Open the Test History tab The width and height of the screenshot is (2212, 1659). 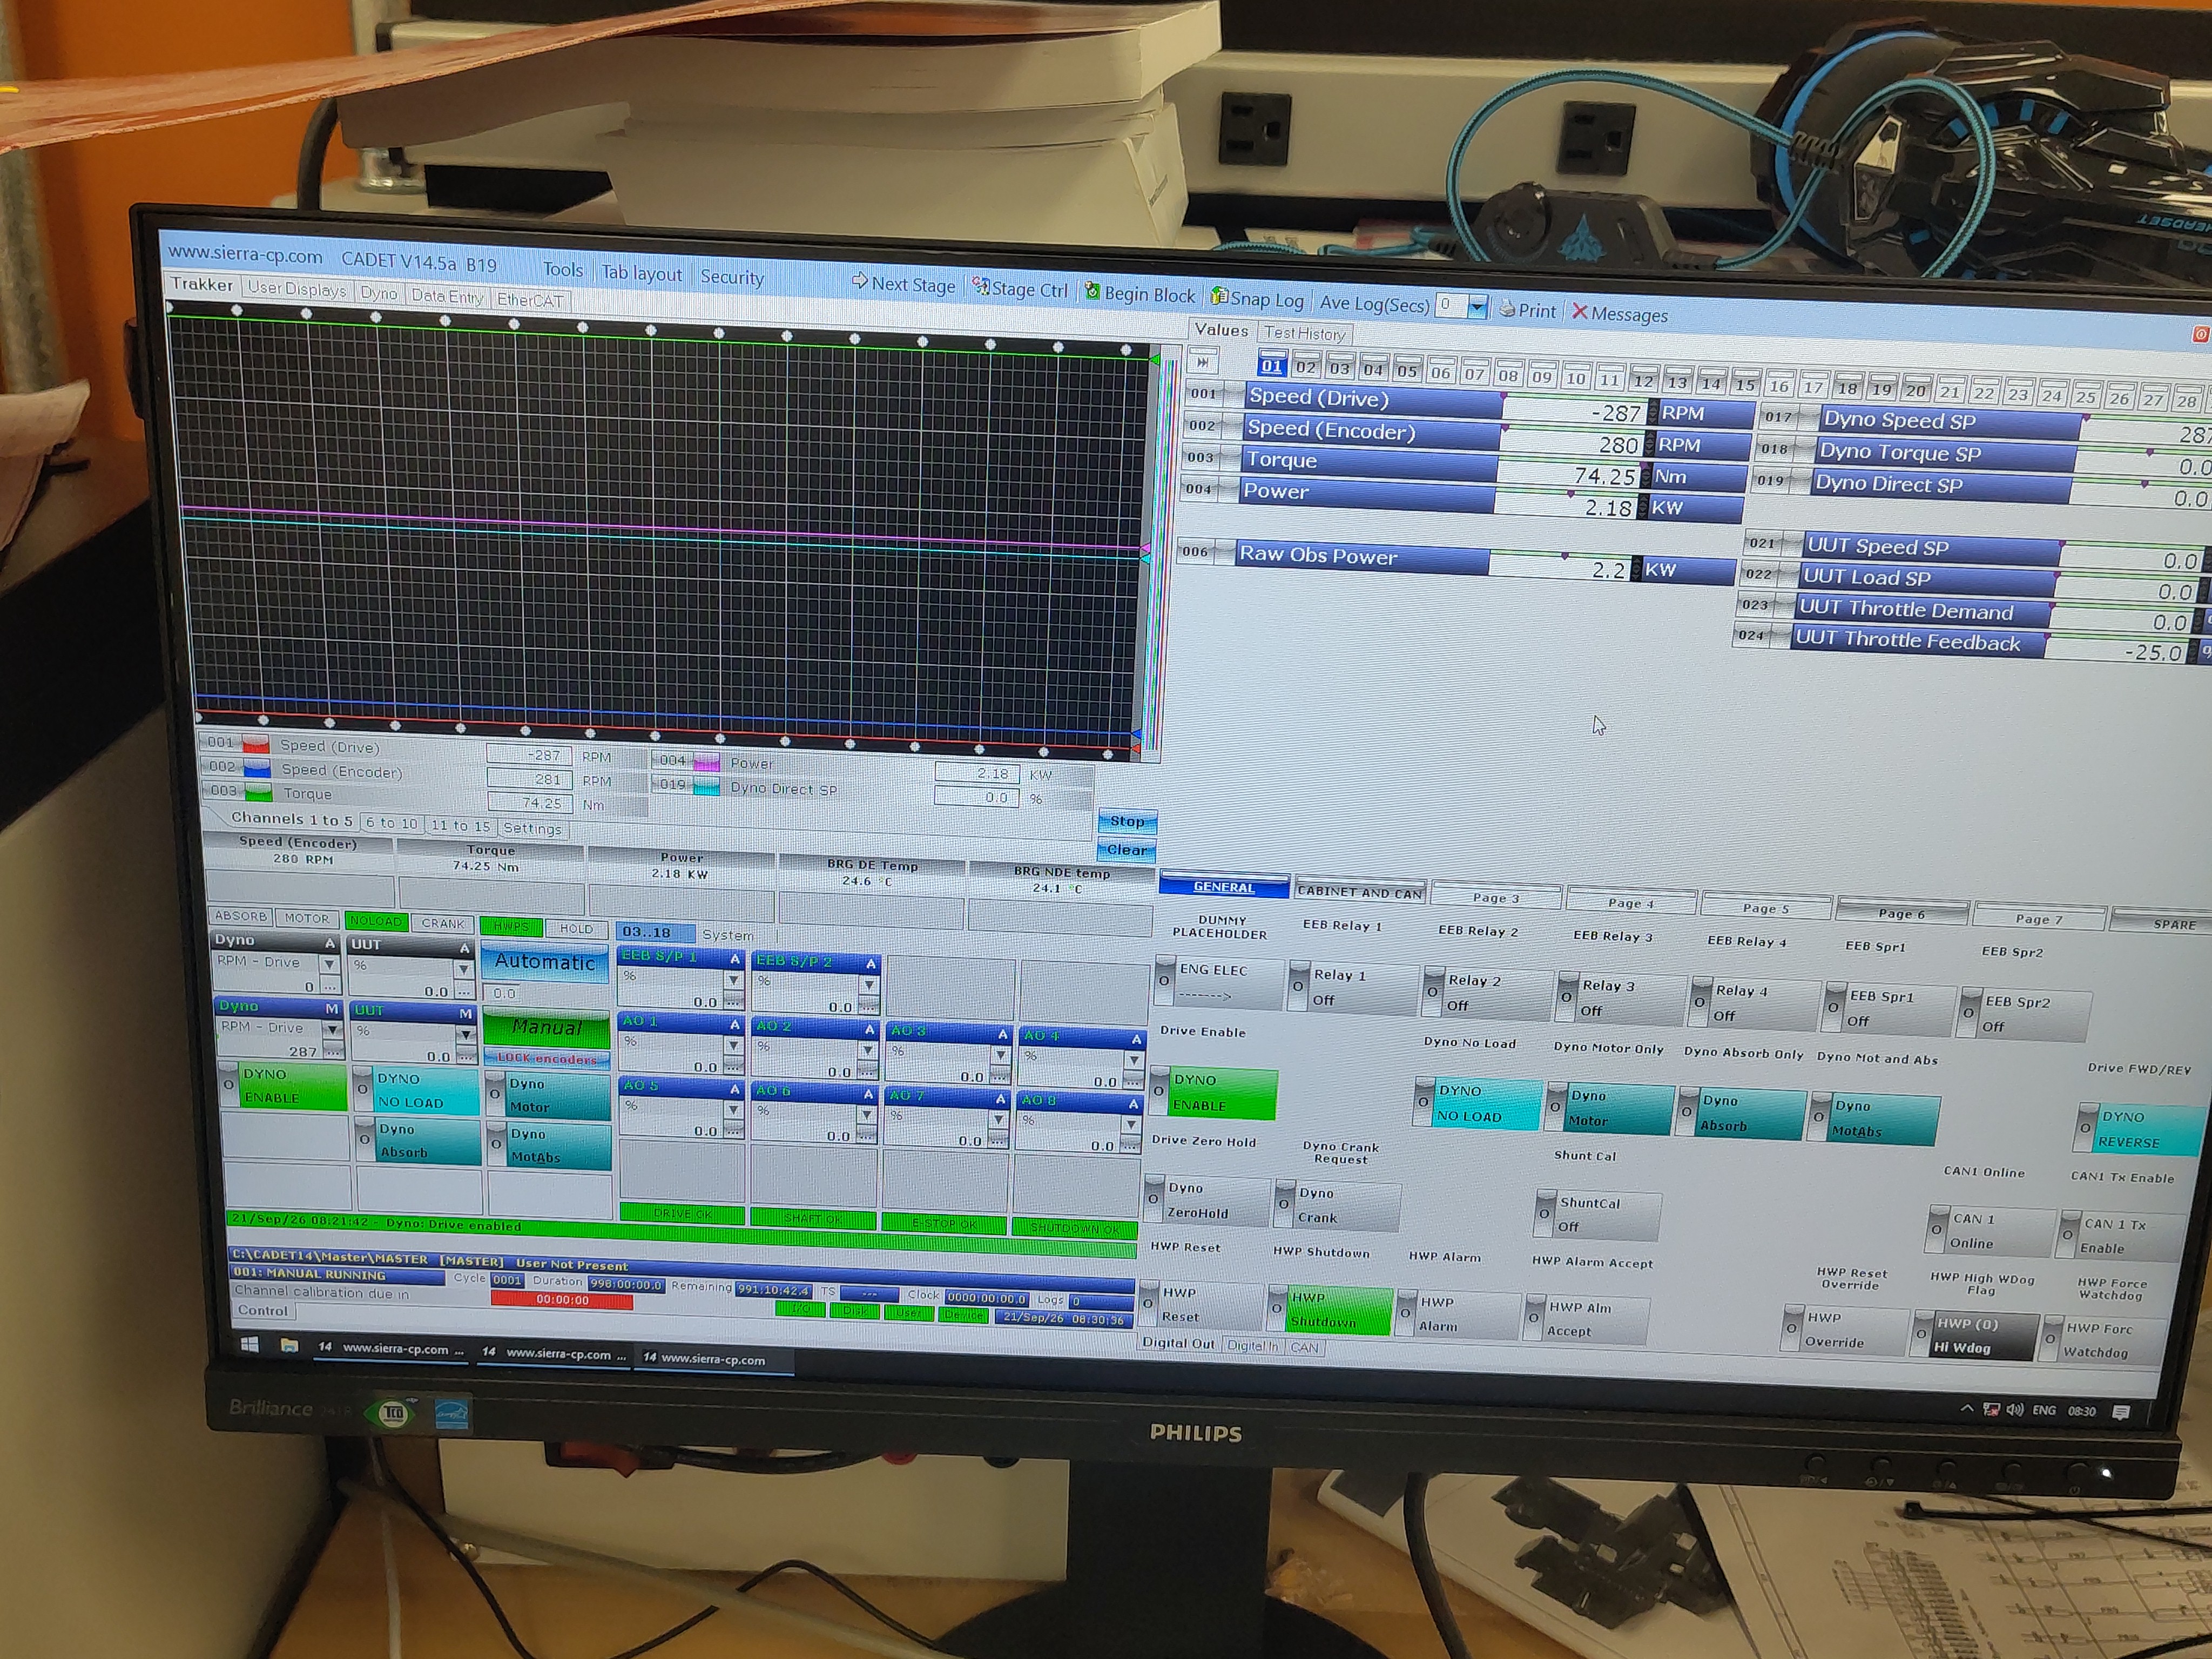click(x=1304, y=333)
